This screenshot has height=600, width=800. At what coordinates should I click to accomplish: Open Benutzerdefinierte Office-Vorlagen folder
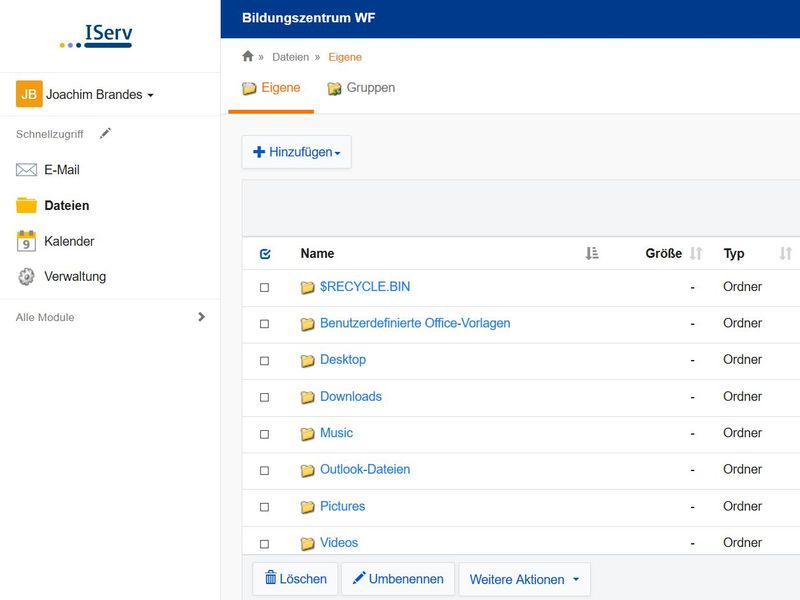(x=415, y=323)
